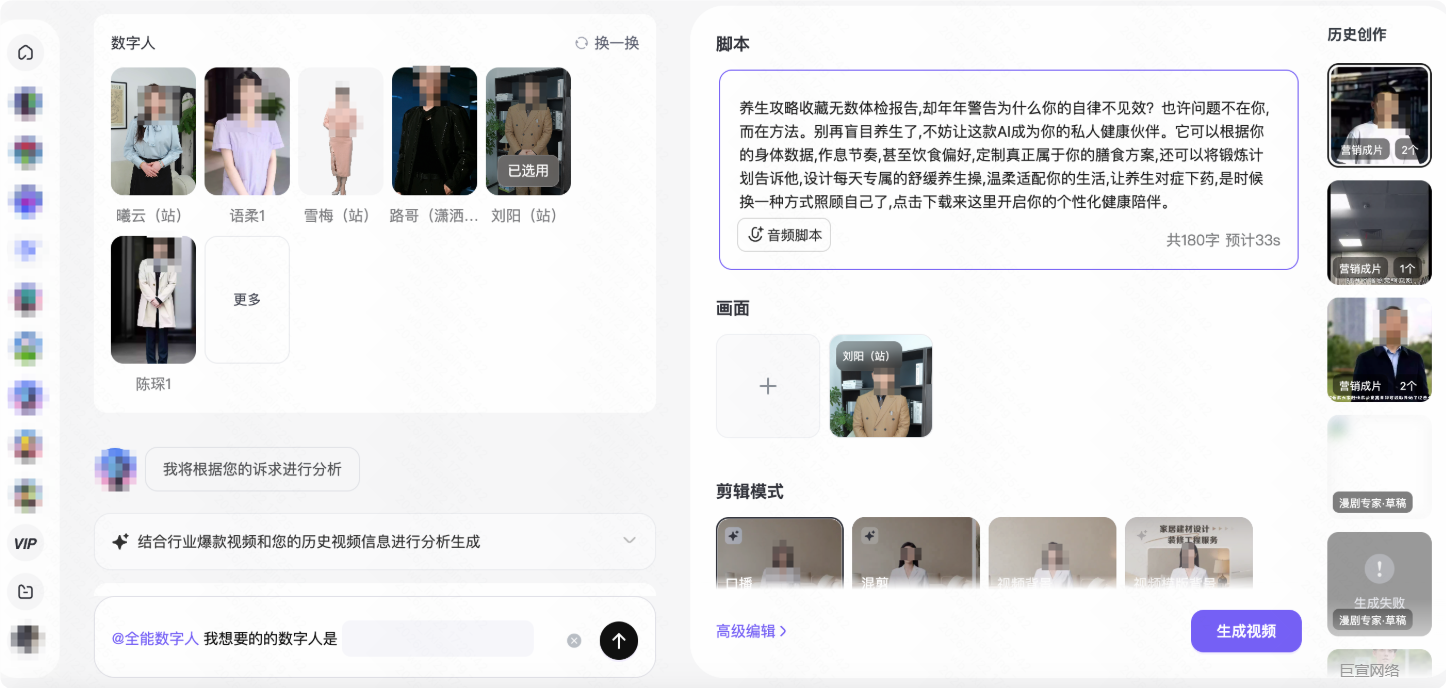The width and height of the screenshot is (1446, 688).
Task: Choose the 视频模版背景 editing mode with 家居建材设计
Action: click(1188, 553)
